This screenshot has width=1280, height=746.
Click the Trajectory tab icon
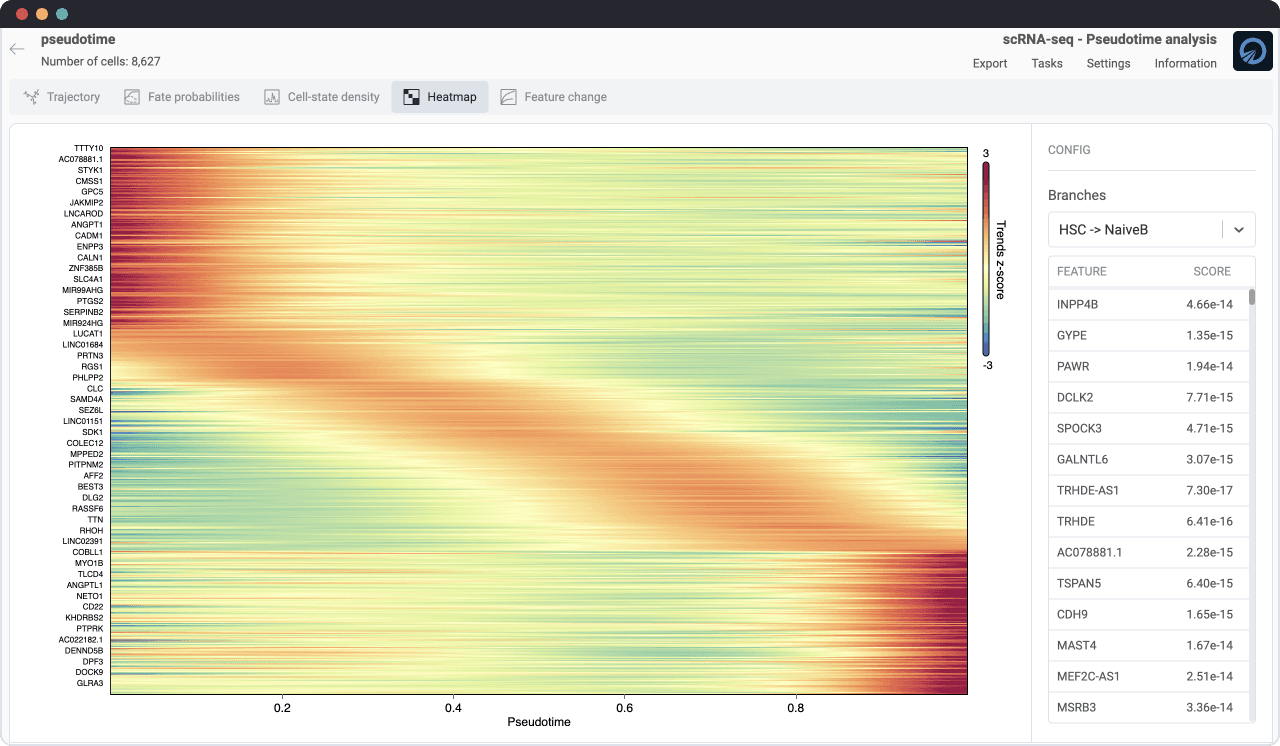tap(31, 97)
